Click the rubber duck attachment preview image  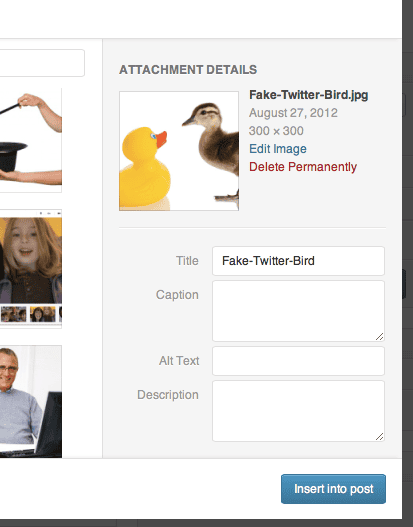[179, 151]
